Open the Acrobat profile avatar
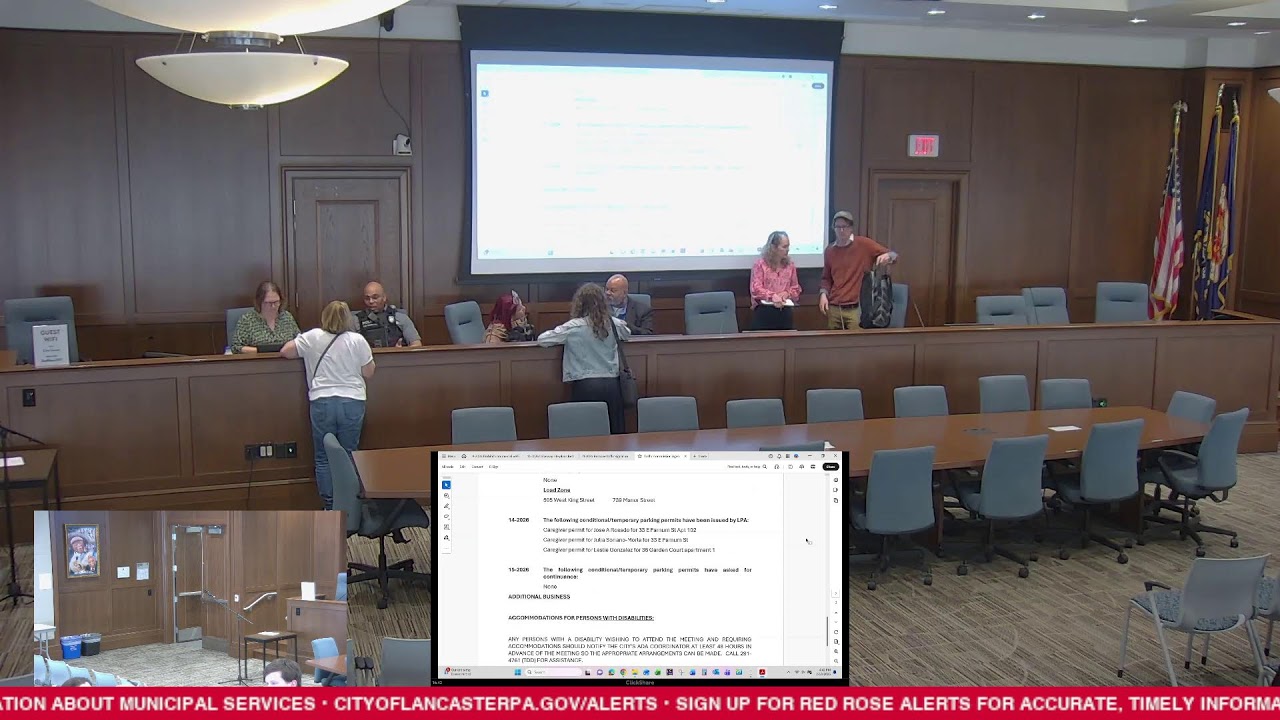 [796, 456]
